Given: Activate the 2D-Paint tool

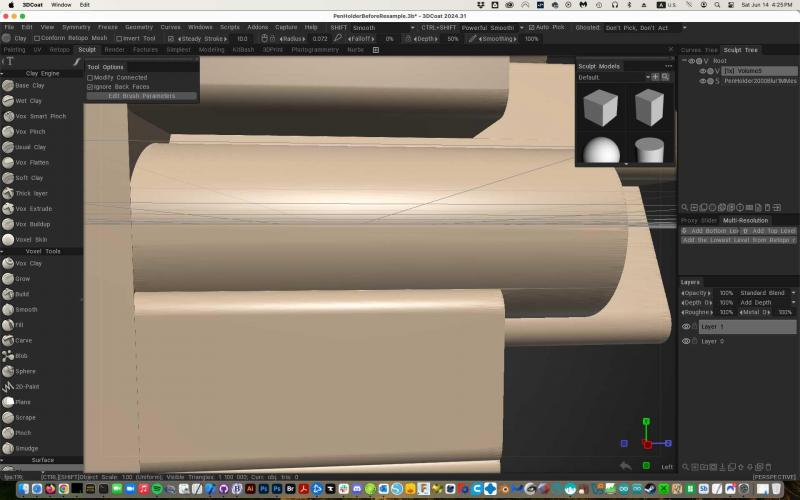Looking at the screenshot, I should (x=27, y=386).
